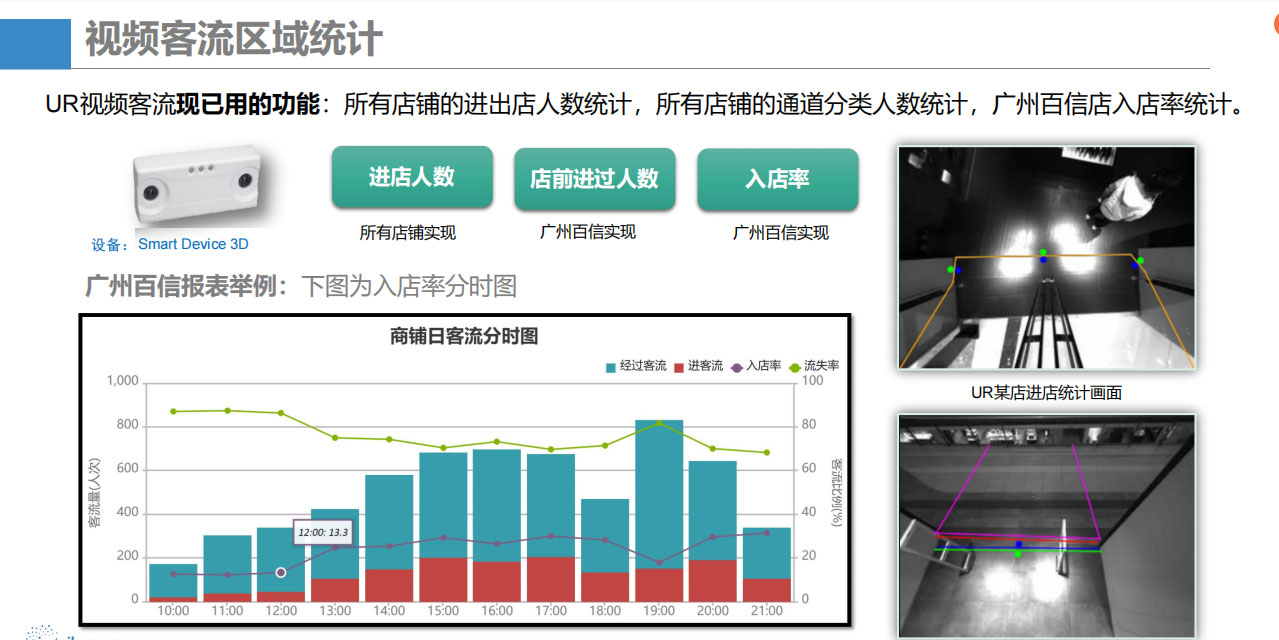The height and width of the screenshot is (640, 1279).
Task: Toggle the 进客流 legend series
Action: pos(698,366)
